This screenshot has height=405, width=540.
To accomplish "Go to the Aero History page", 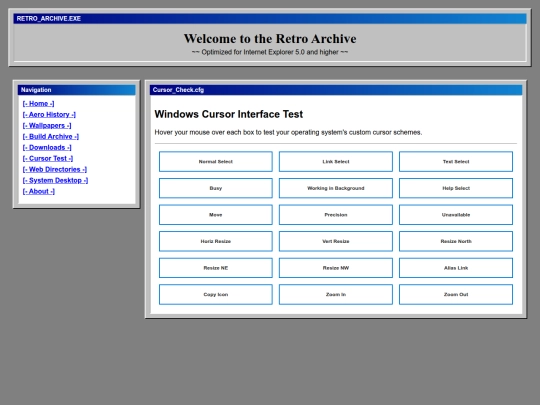I will [x=49, y=115].
